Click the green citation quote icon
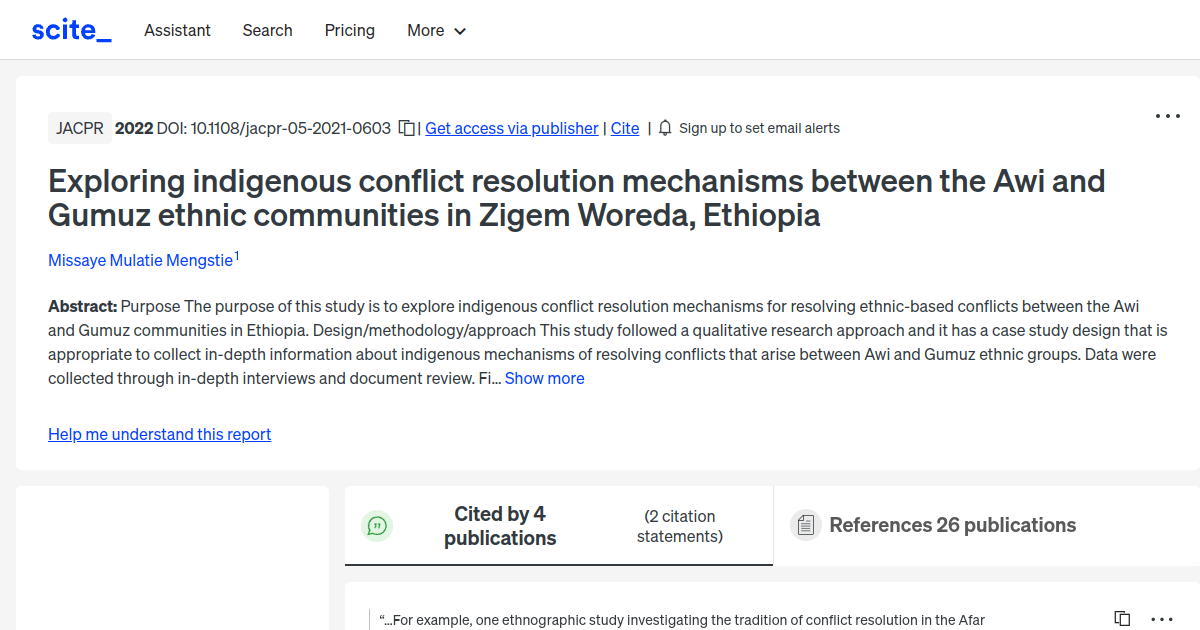 click(x=377, y=525)
